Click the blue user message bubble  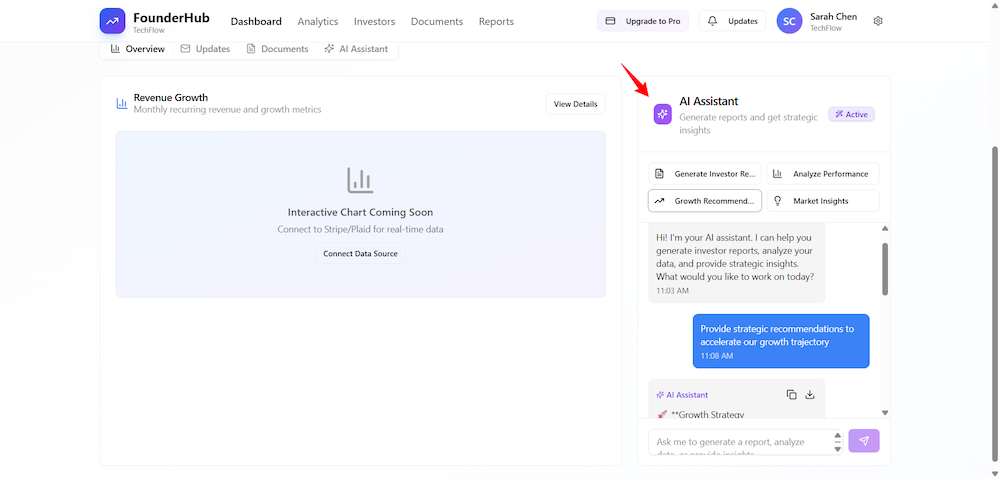[781, 341]
